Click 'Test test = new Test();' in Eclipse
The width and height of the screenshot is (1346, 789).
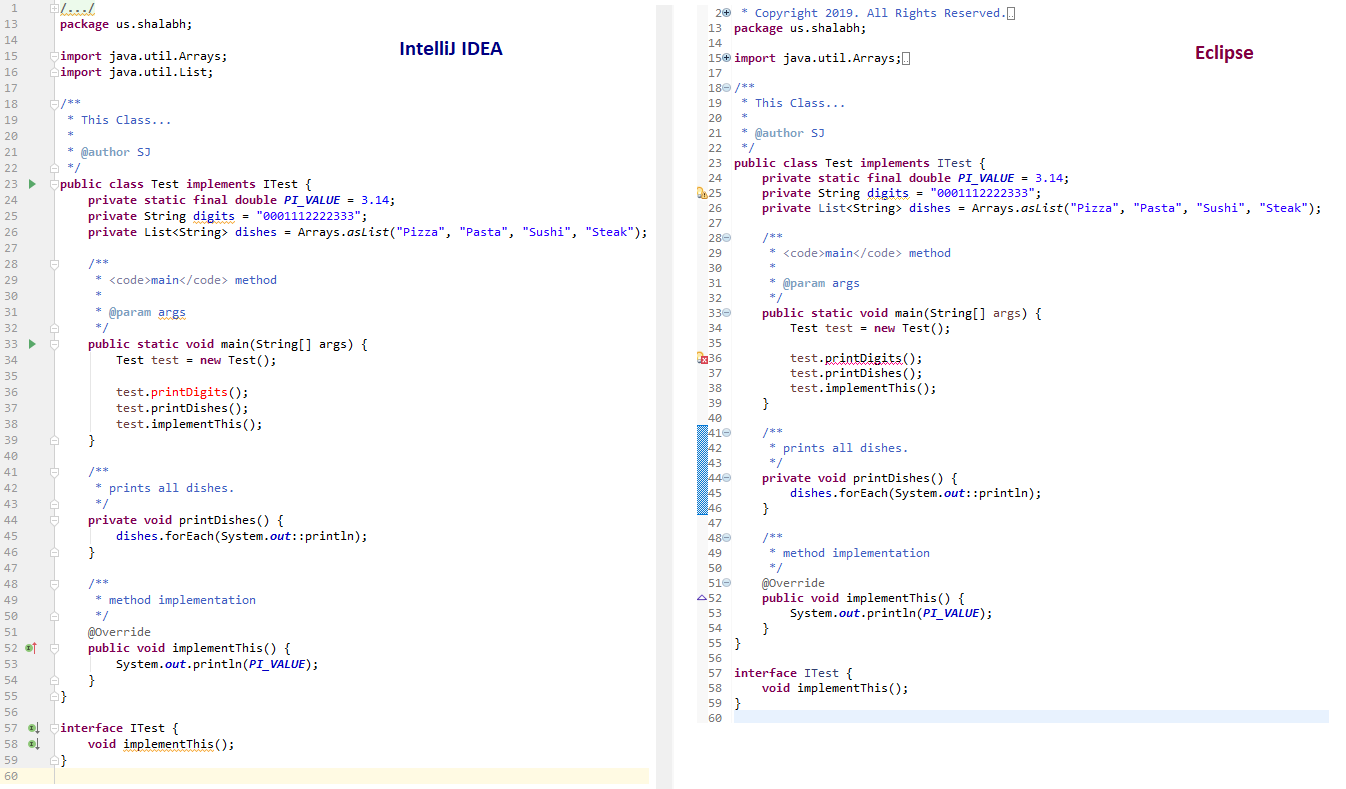870,328
